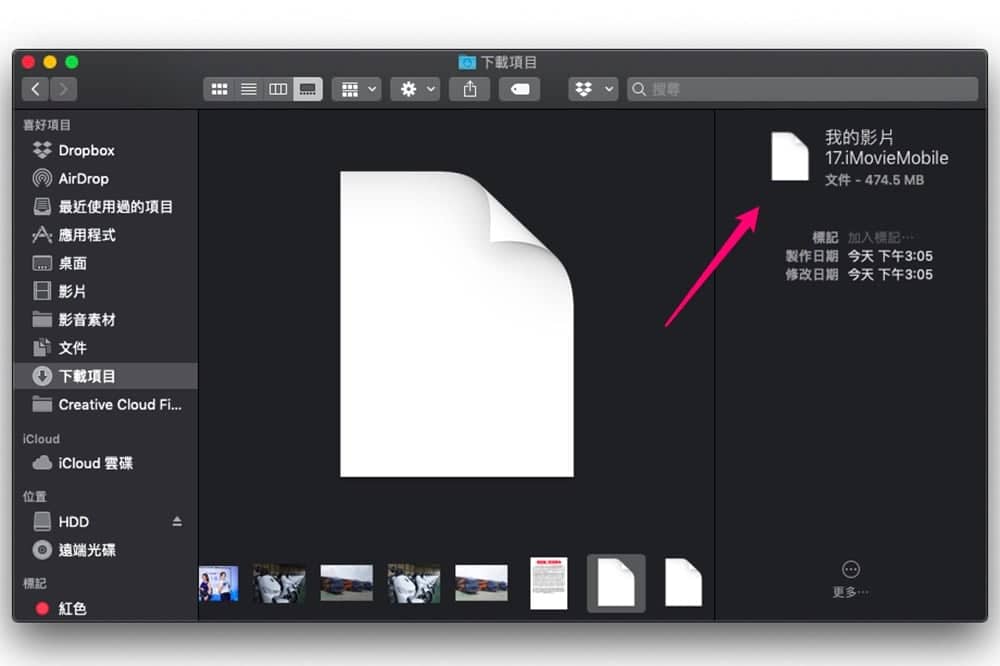
Task: Go back with the left chevron button
Action: click(36, 89)
